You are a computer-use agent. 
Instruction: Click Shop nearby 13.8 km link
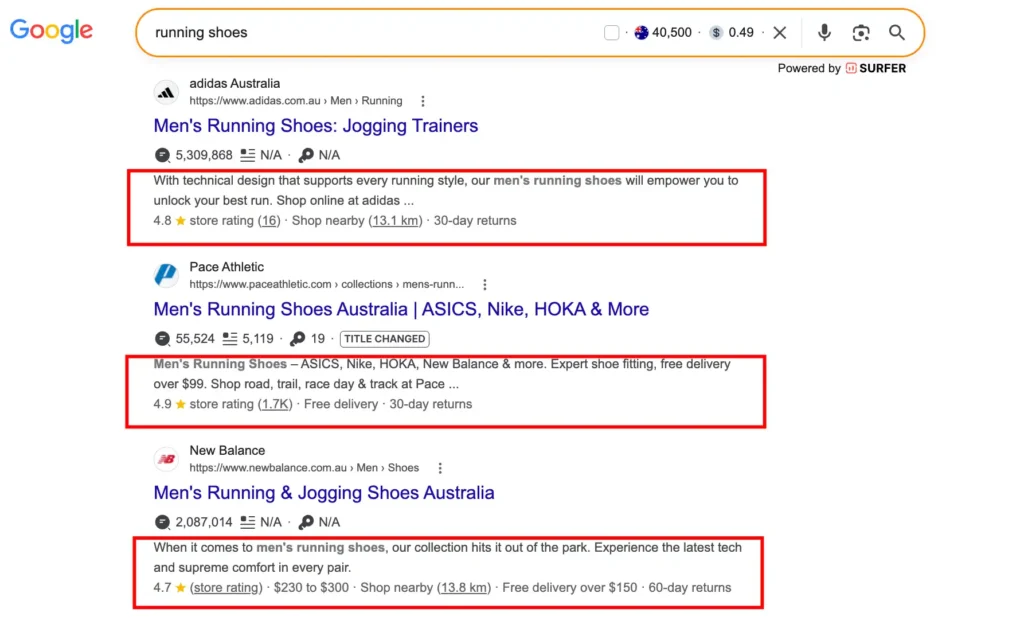(464, 588)
